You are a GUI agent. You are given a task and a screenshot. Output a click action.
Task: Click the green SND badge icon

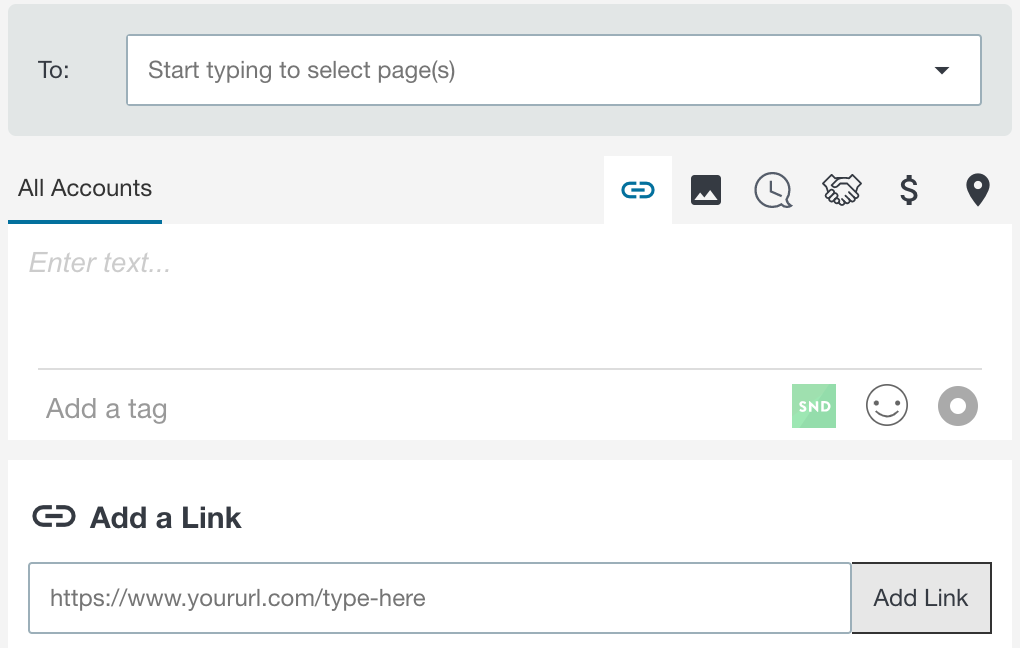pos(814,406)
